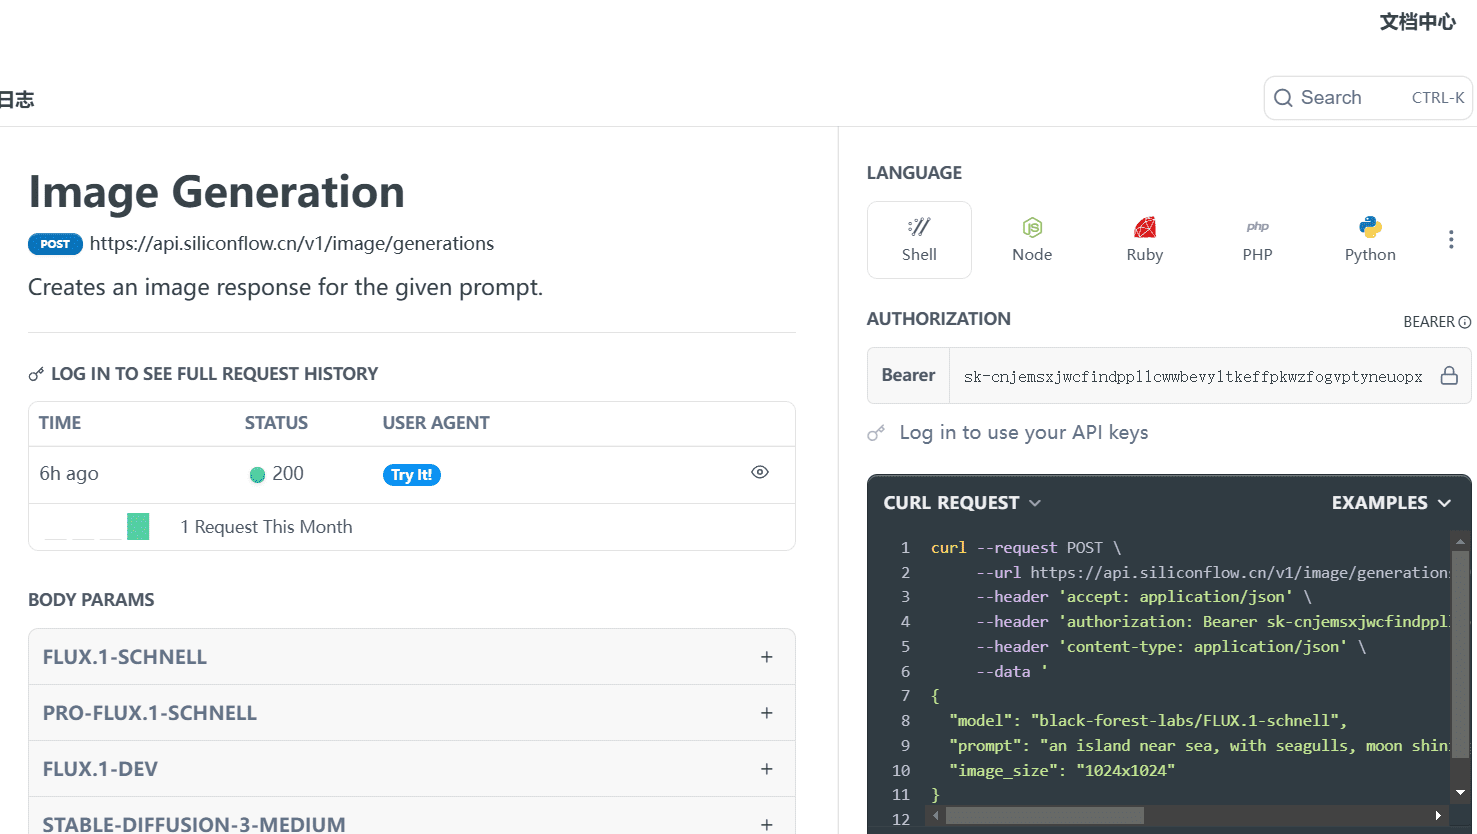This screenshot has height=834, width=1477.
Task: View request details with eye icon
Action: click(760, 472)
